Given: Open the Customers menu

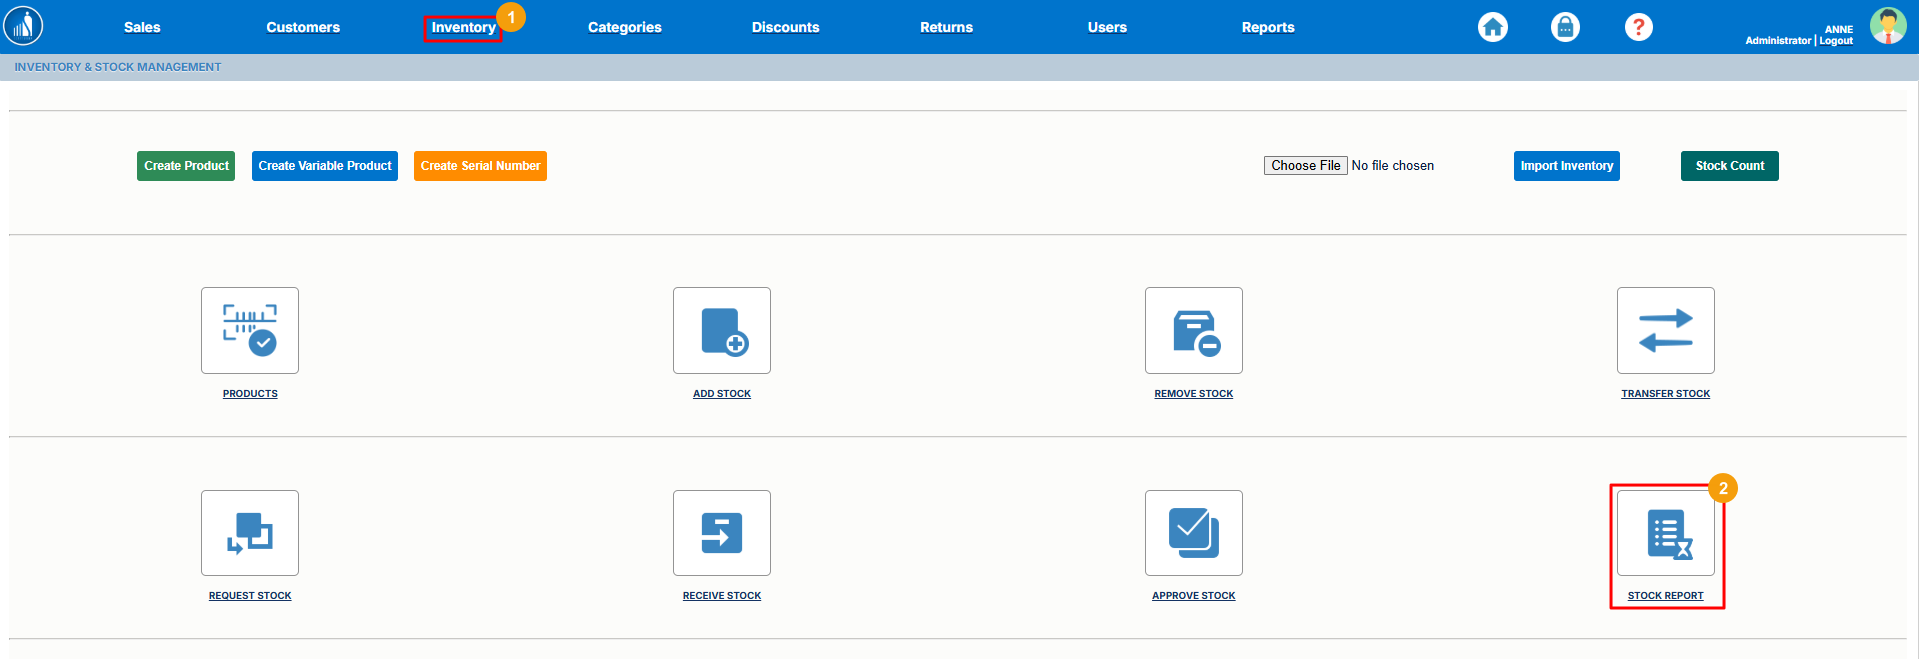Looking at the screenshot, I should [303, 27].
